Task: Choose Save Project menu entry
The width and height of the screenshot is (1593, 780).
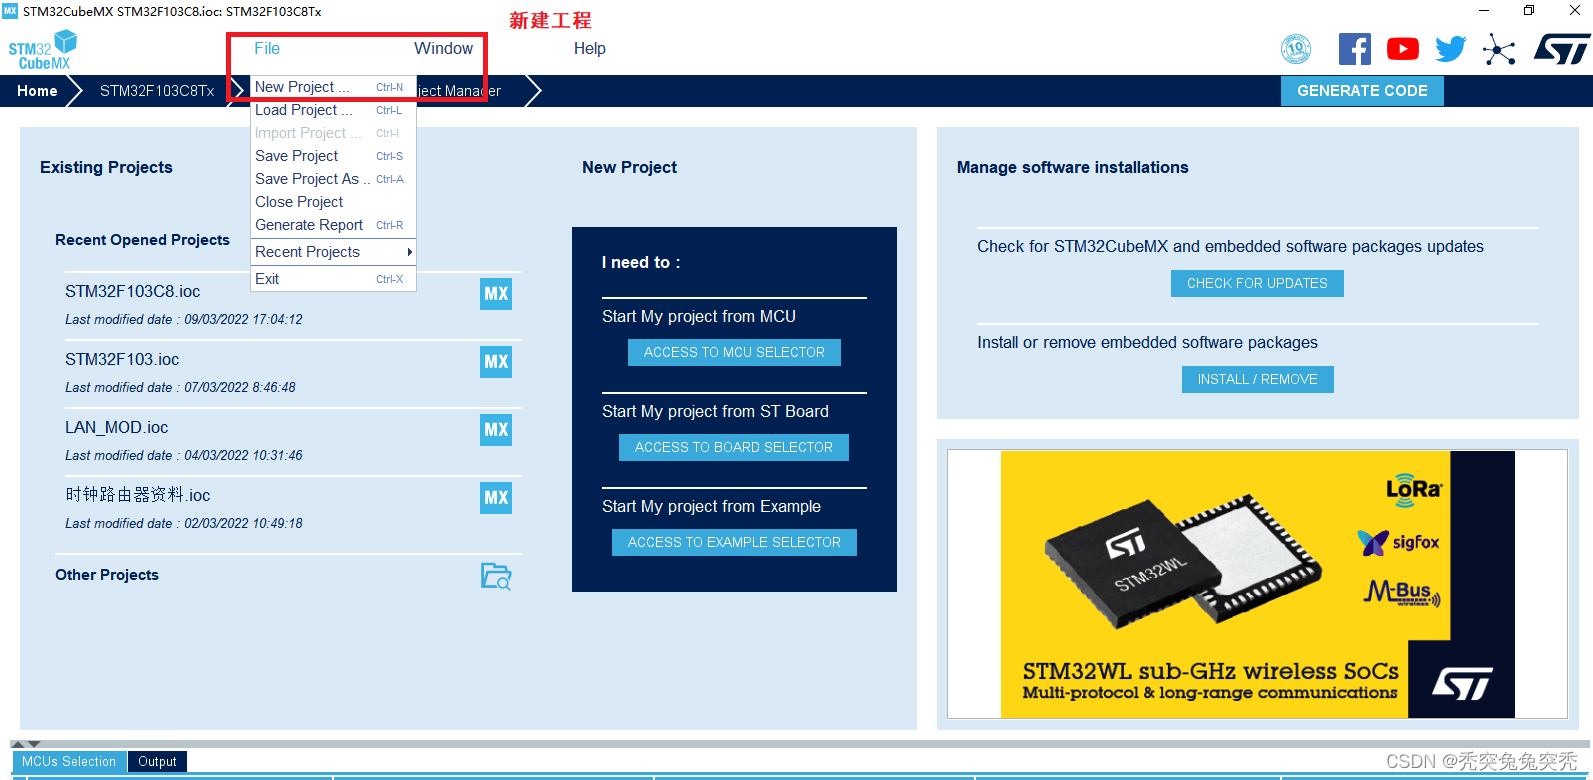Action: 333,156
